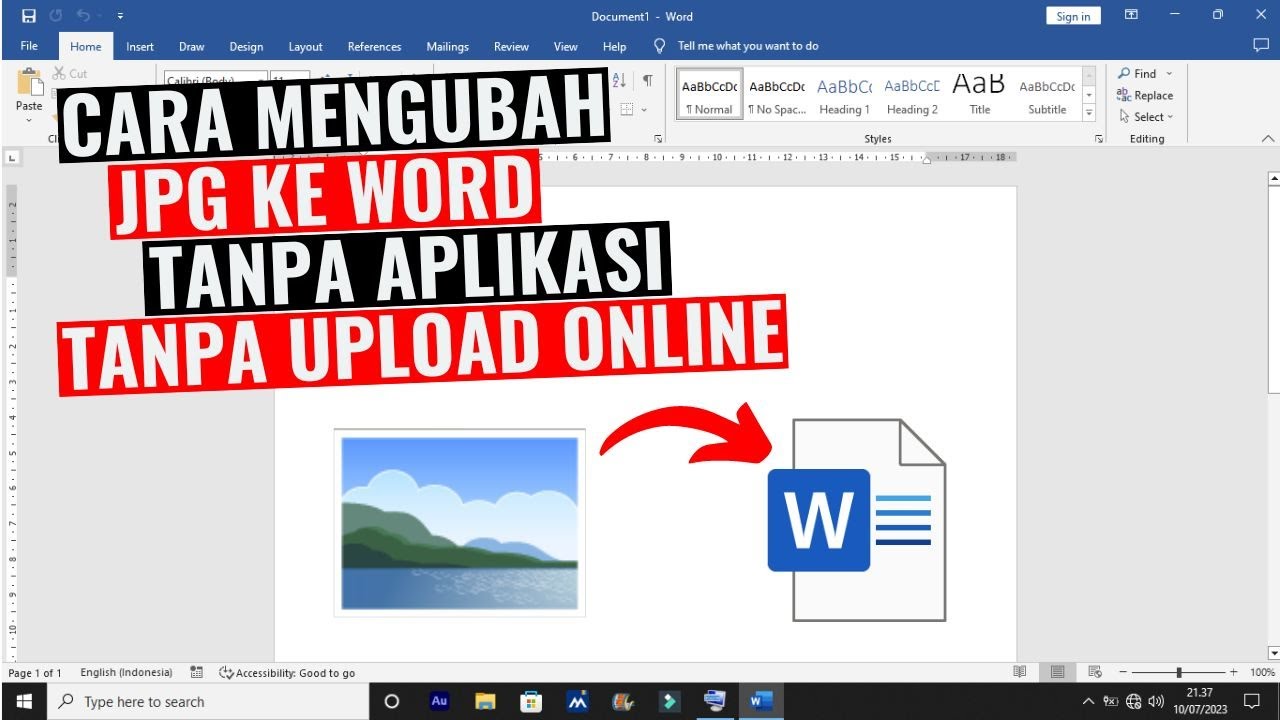The width and height of the screenshot is (1280, 720).
Task: Click the zoom slider handle
Action: coord(1179,673)
